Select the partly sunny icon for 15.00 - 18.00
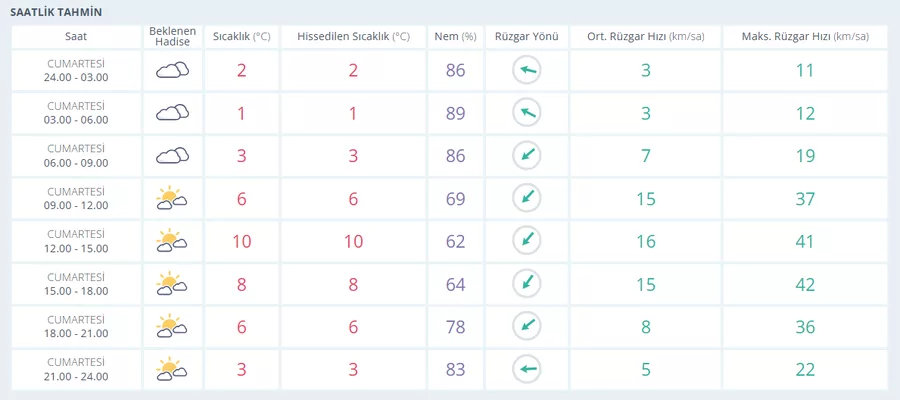The height and width of the screenshot is (400, 900). (172, 284)
